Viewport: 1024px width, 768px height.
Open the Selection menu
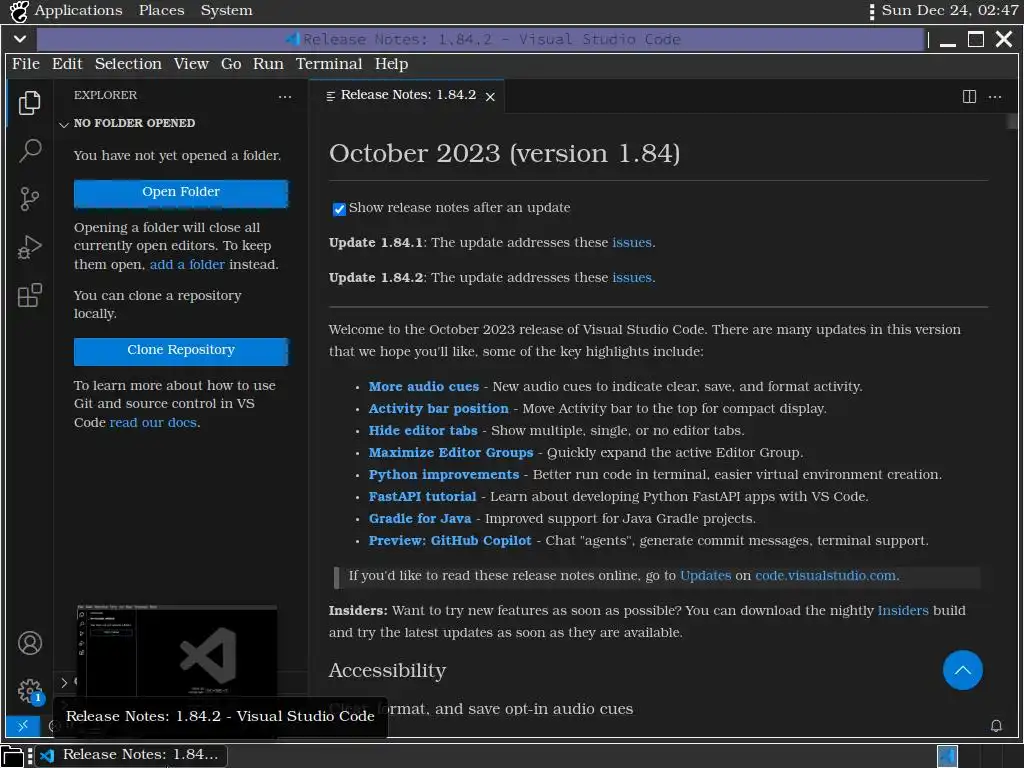[128, 64]
